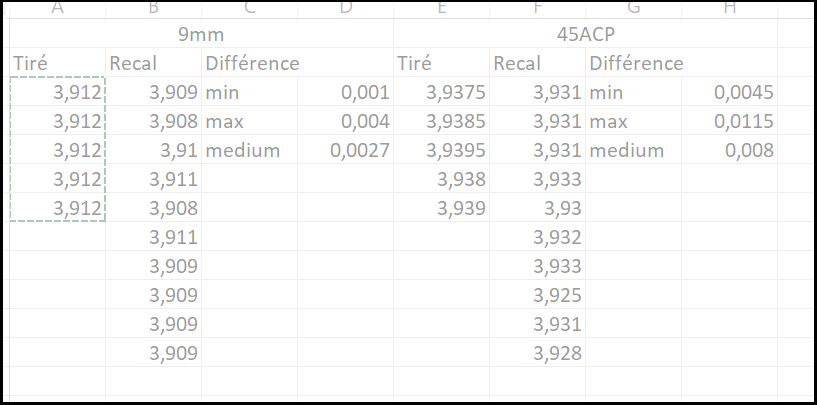Screen dimensions: 817x405
Task: Select cell with value 3,9395
Action: pos(441,150)
